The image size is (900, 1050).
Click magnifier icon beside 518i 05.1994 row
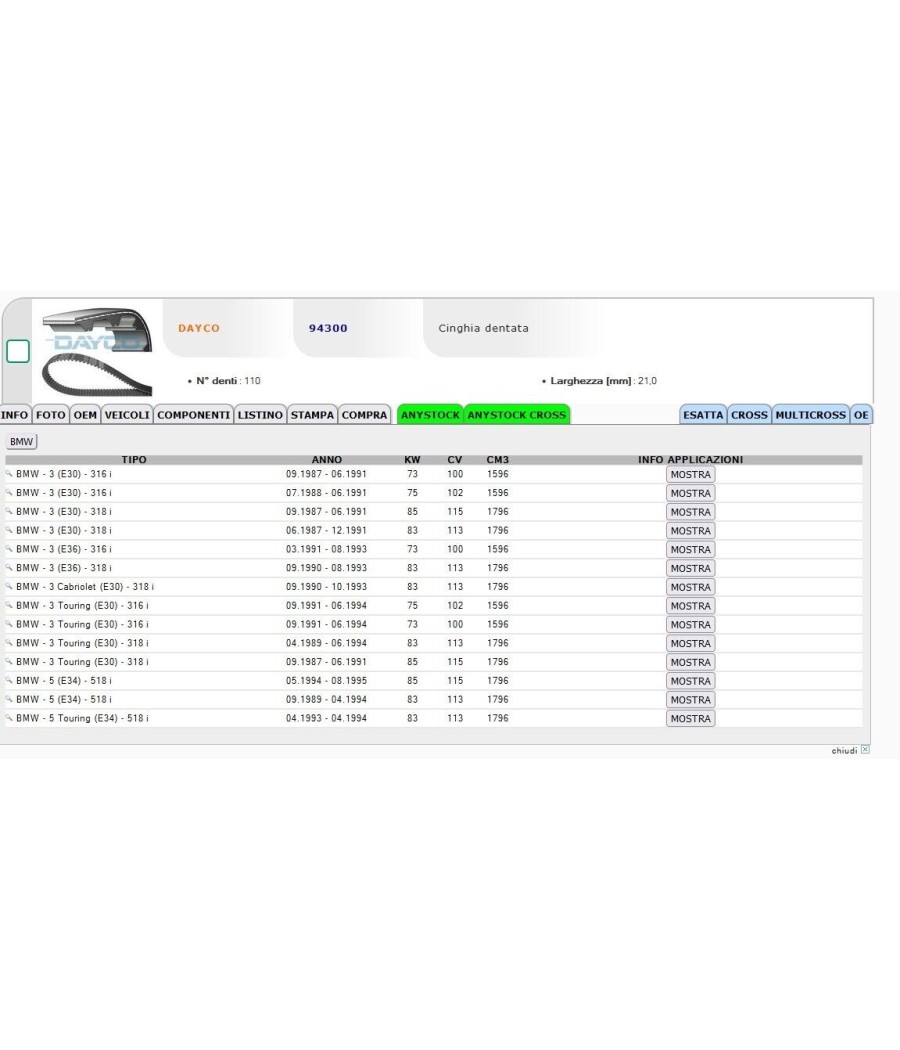coord(9,680)
